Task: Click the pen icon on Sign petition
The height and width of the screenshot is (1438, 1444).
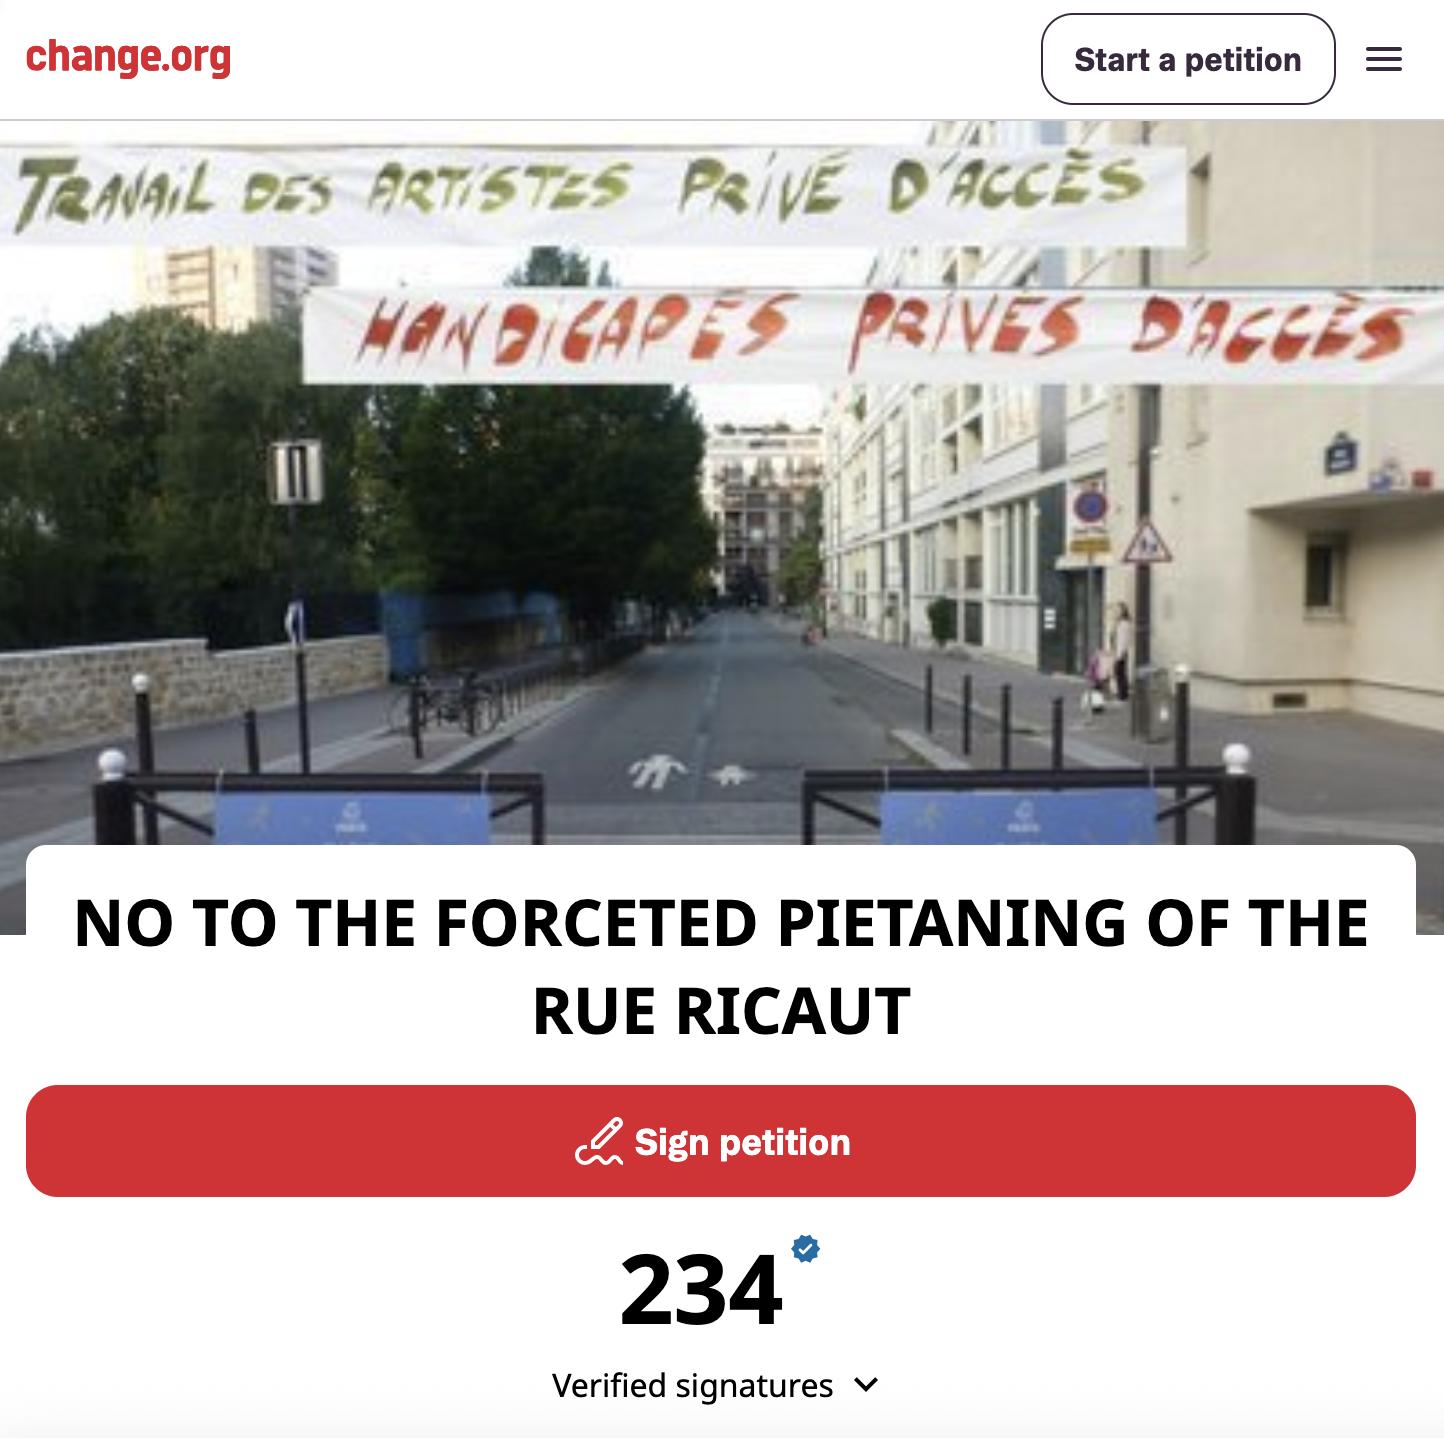Action: click(599, 1142)
